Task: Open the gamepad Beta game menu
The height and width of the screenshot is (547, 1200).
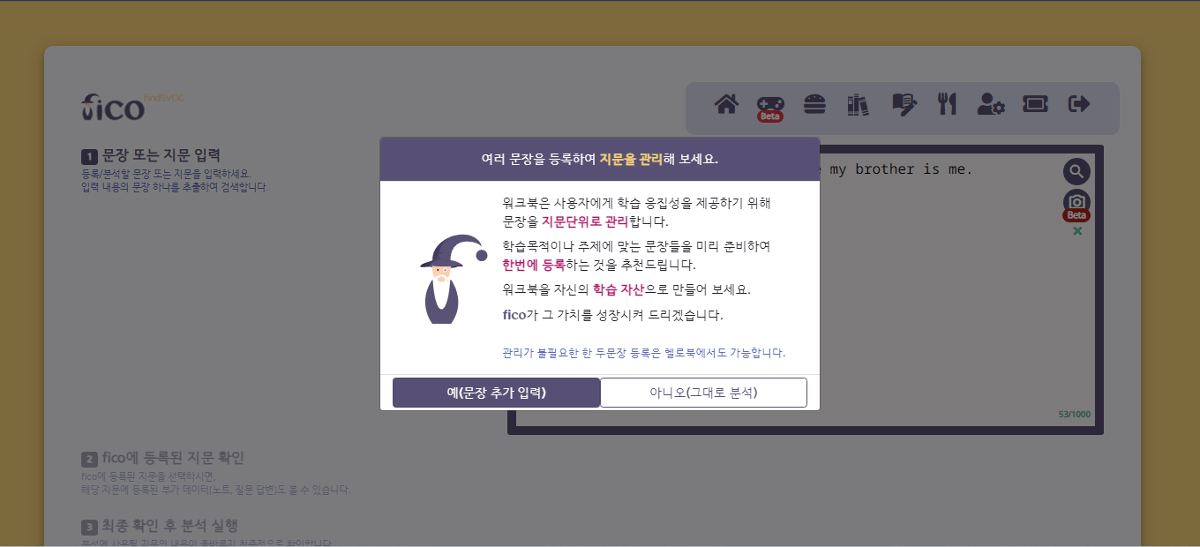Action: [770, 107]
